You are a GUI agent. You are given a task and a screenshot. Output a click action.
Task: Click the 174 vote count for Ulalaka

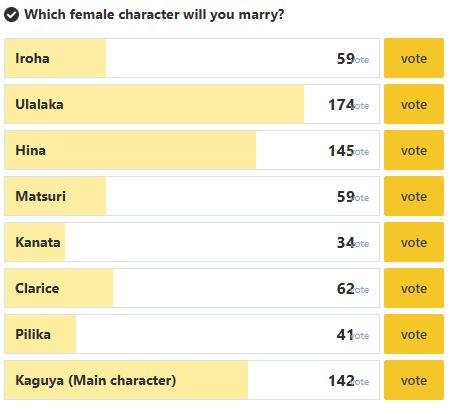pos(341,105)
